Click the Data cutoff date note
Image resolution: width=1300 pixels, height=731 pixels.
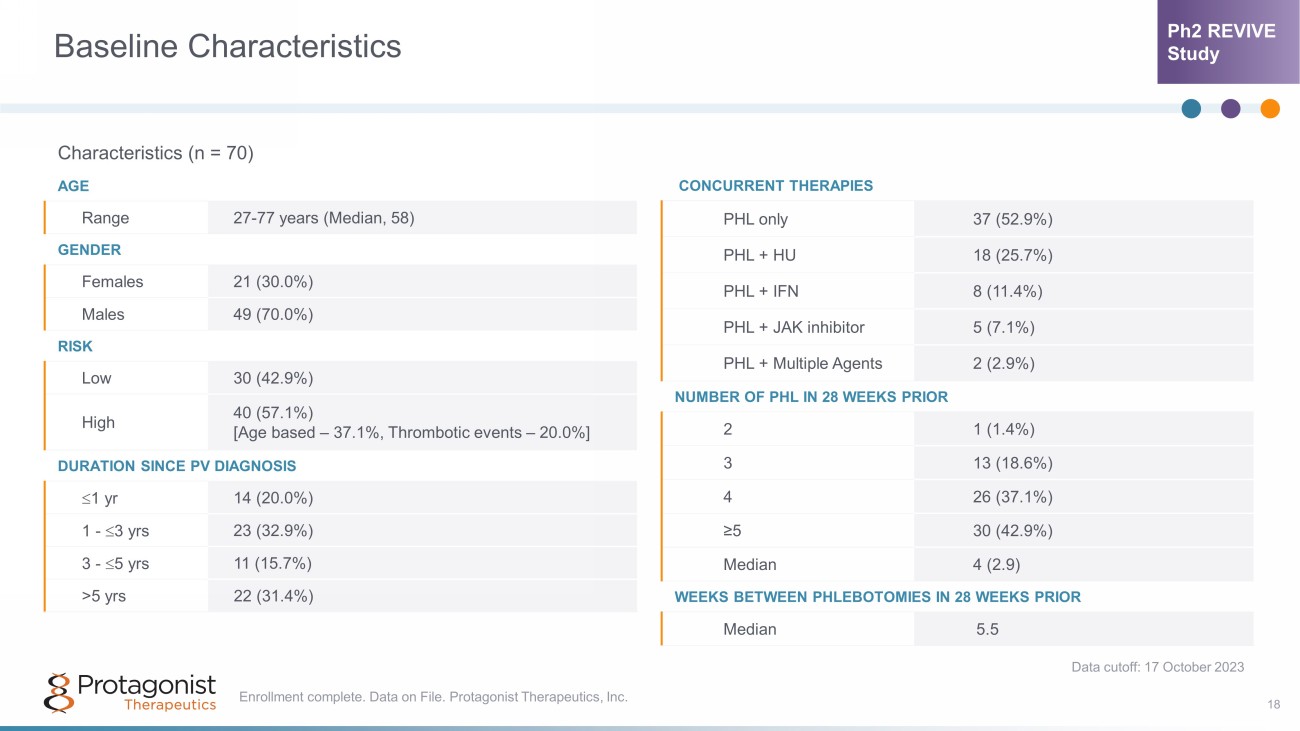pyautogui.click(x=1157, y=667)
